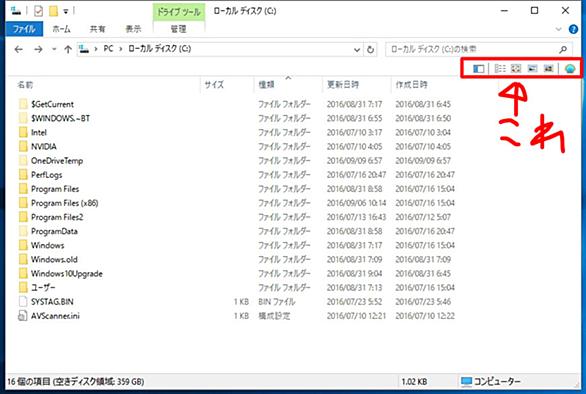Click the folder icon of Intel

click(x=23, y=132)
